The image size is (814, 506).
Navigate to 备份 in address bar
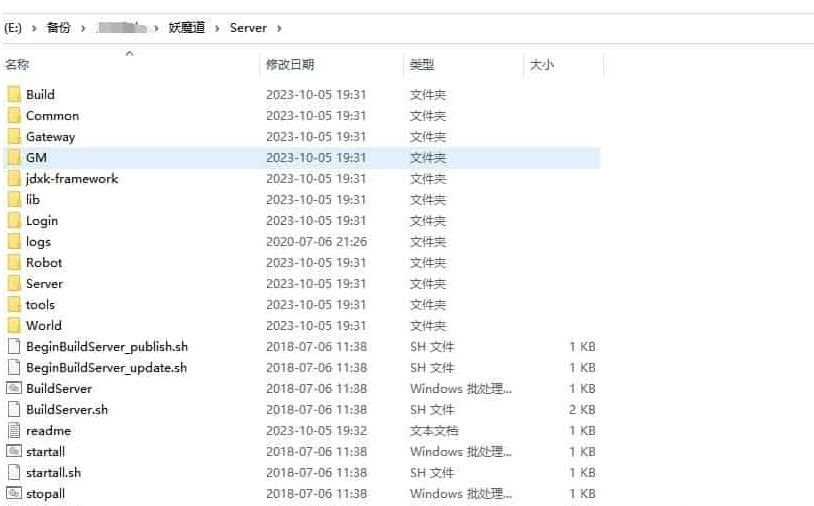(58, 28)
